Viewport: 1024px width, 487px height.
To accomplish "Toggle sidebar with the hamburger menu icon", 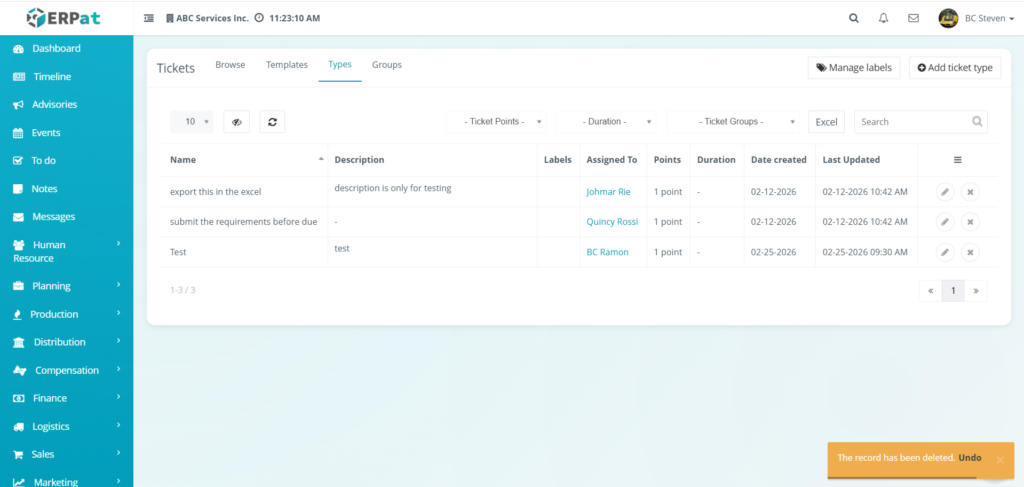I will point(149,18).
